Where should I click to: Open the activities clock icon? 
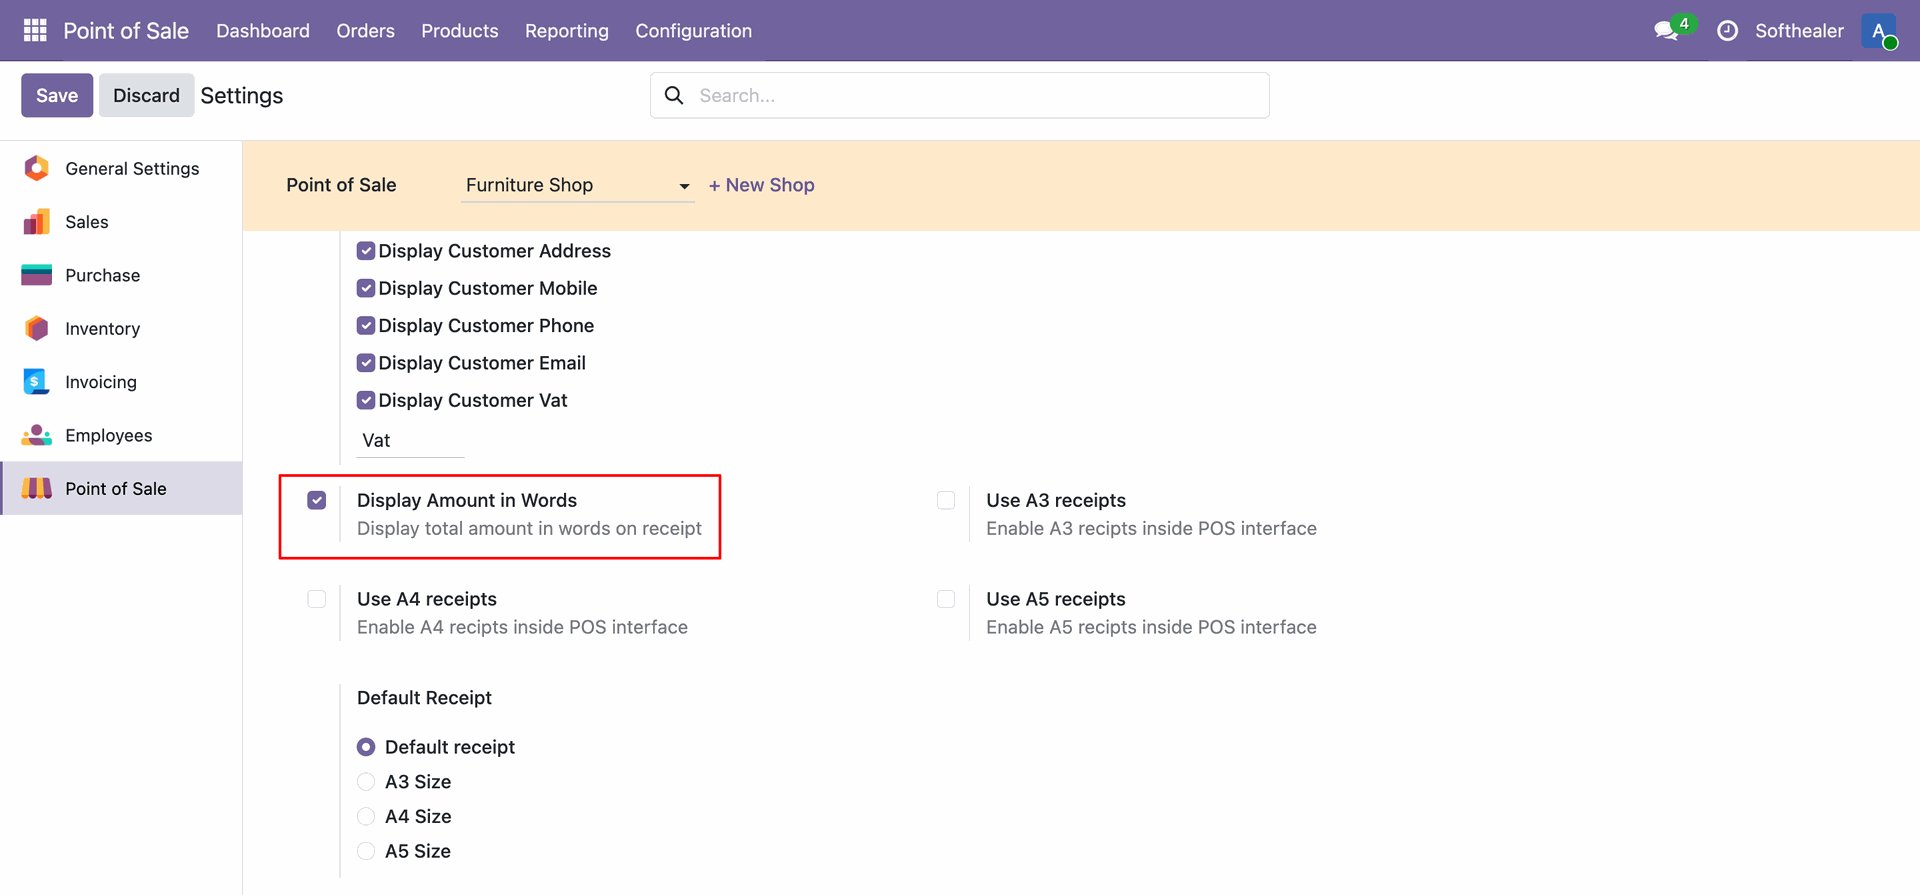(1727, 31)
